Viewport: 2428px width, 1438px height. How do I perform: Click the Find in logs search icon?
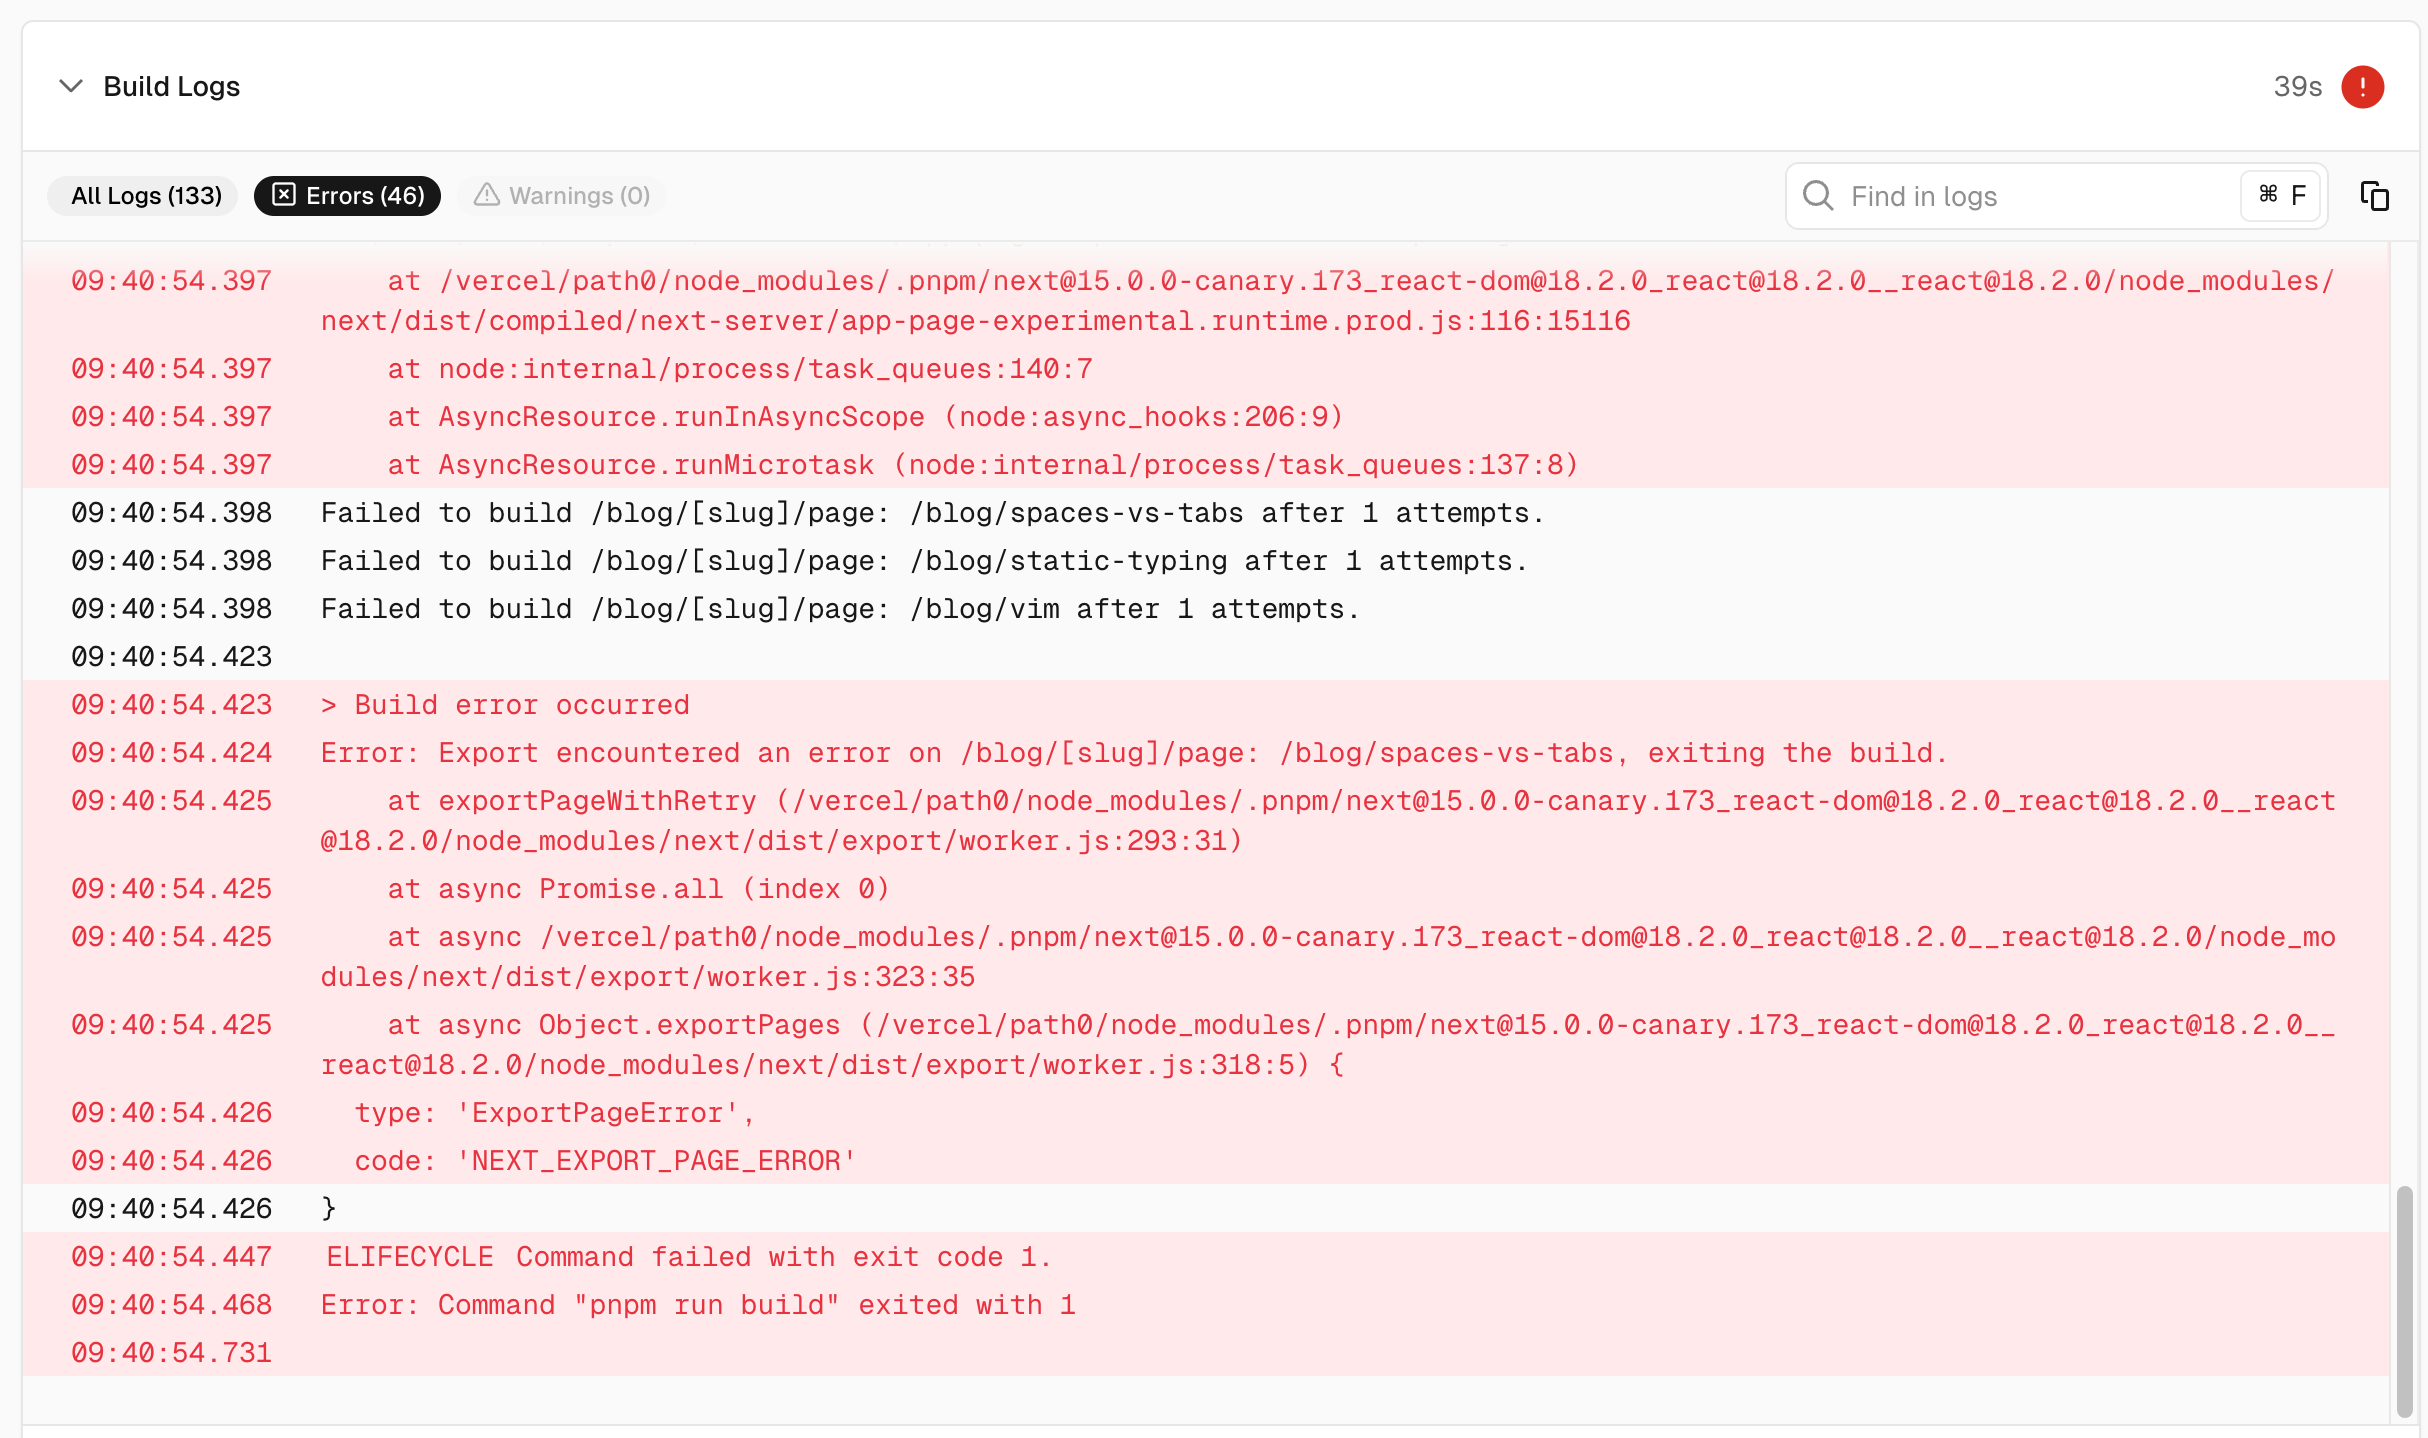[x=1817, y=195]
